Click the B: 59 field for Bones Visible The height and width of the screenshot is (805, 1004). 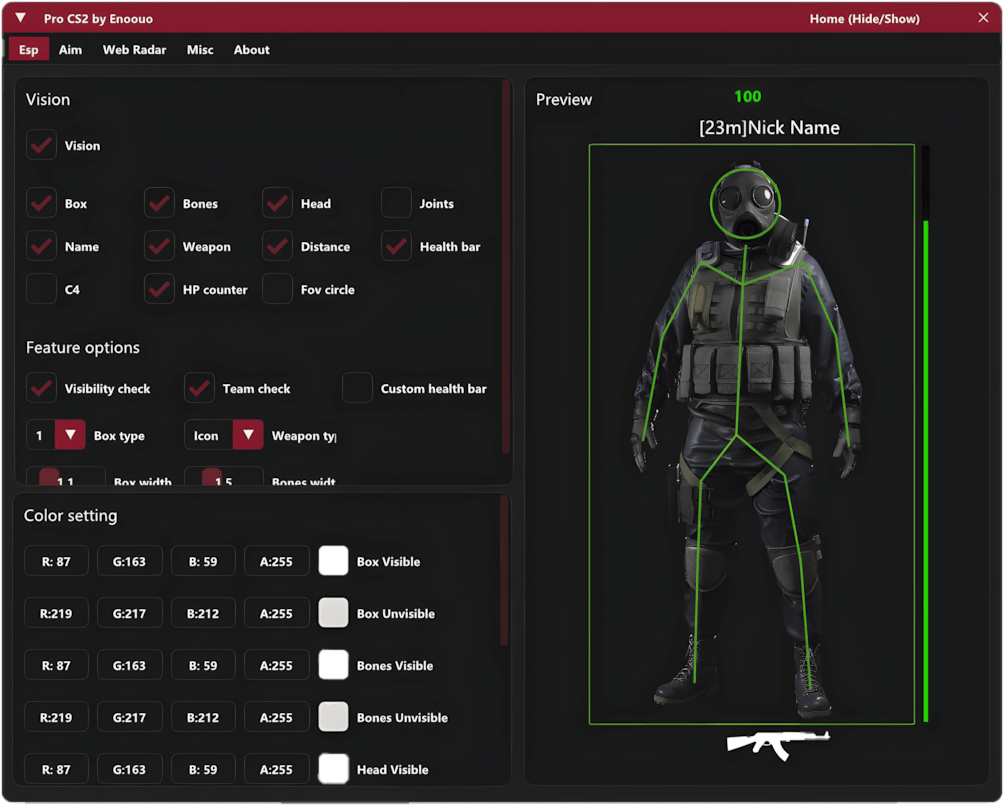[x=203, y=665]
